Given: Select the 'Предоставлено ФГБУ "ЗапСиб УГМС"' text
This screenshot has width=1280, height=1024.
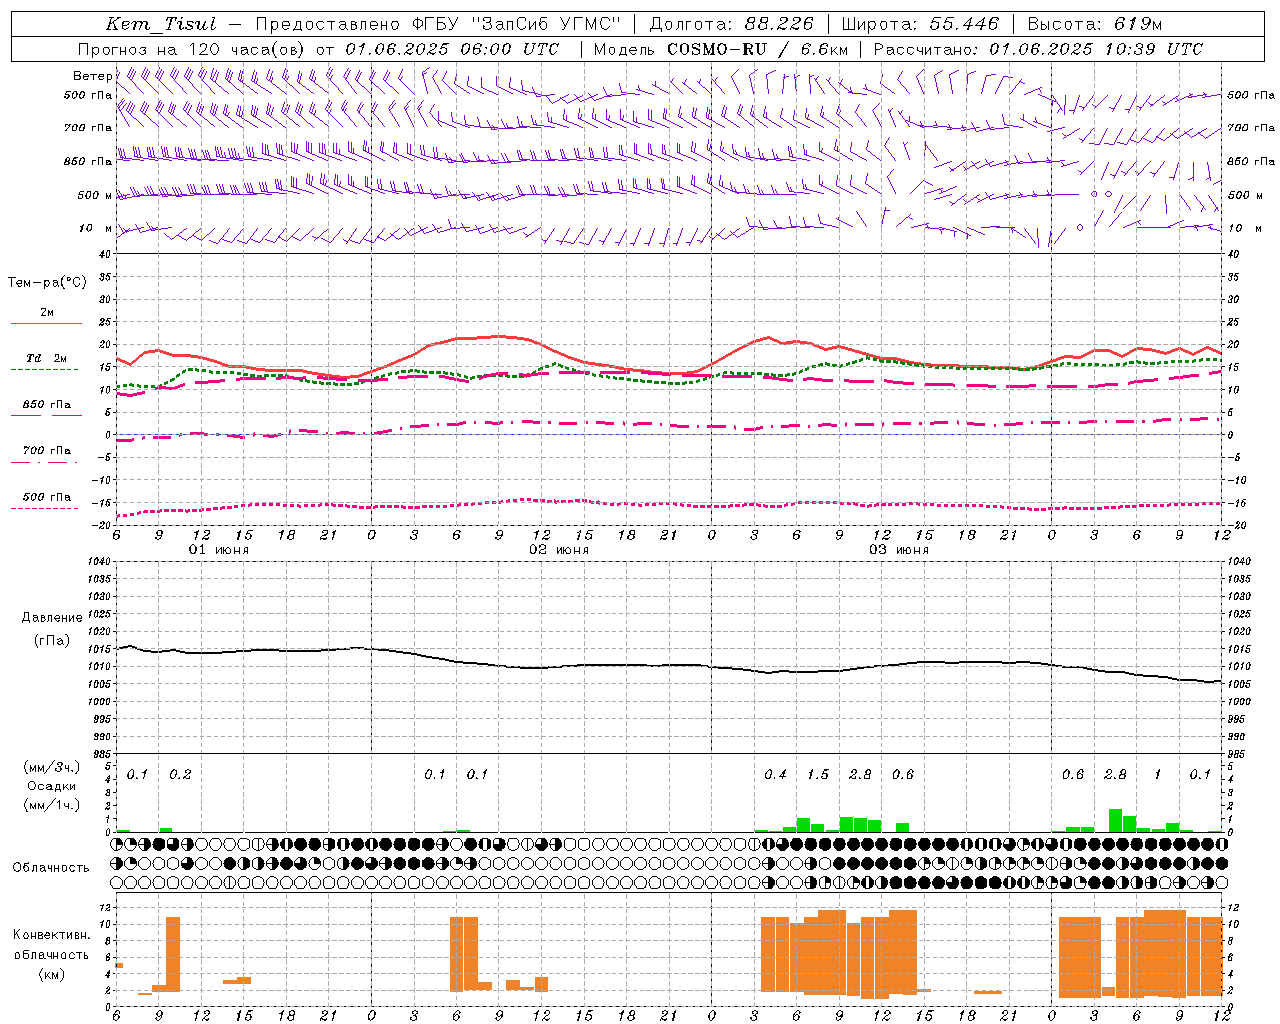Looking at the screenshot, I should [x=438, y=24].
